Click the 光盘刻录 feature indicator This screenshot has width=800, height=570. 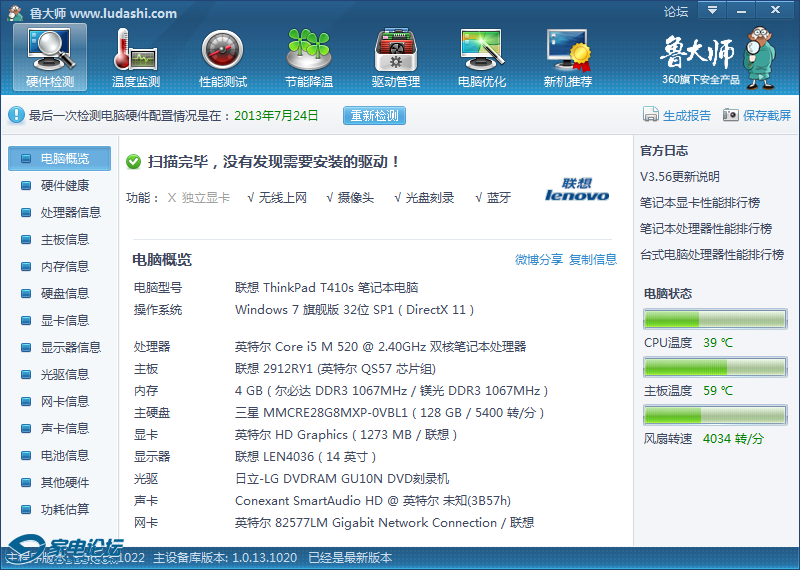point(424,198)
